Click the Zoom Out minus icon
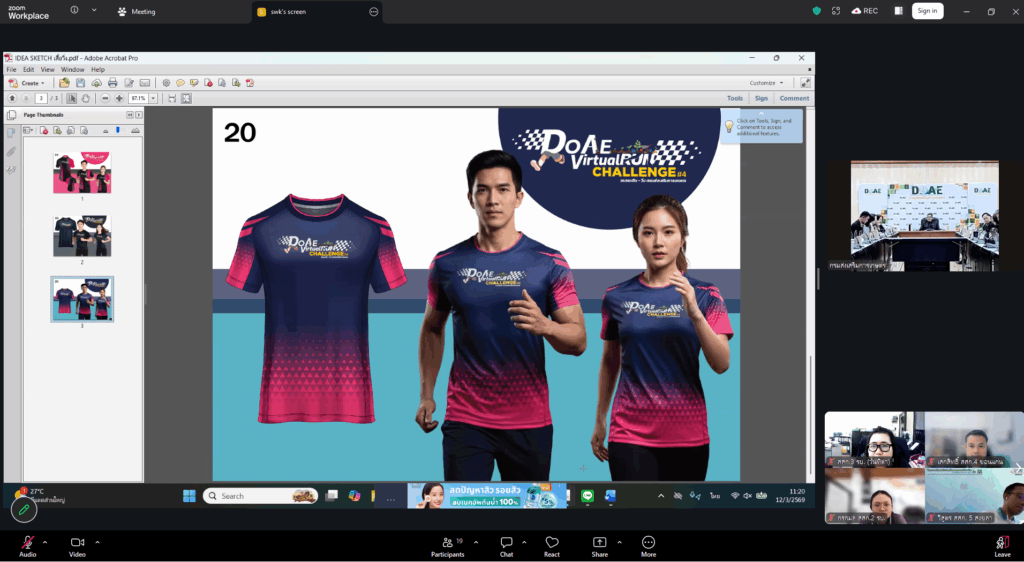This screenshot has height=562, width=1024. point(105,99)
